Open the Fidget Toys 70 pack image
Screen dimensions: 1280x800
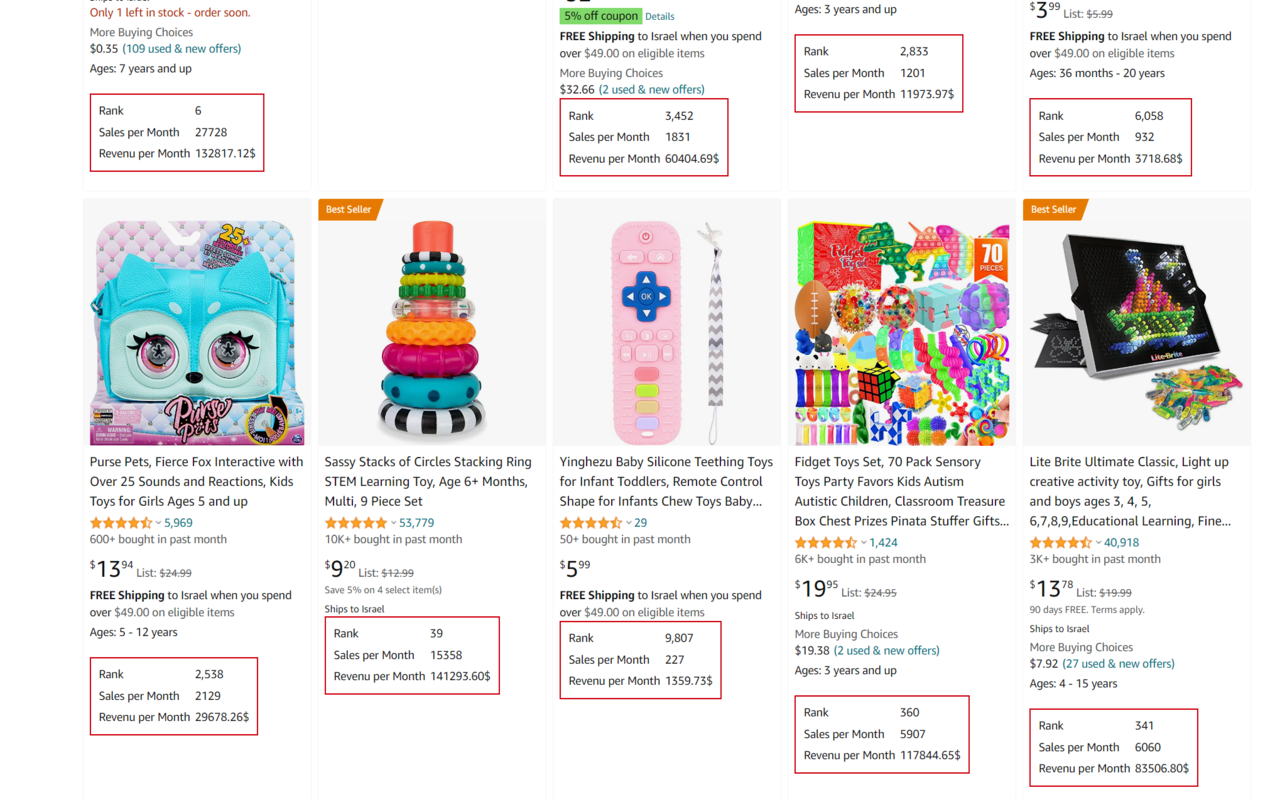901,333
